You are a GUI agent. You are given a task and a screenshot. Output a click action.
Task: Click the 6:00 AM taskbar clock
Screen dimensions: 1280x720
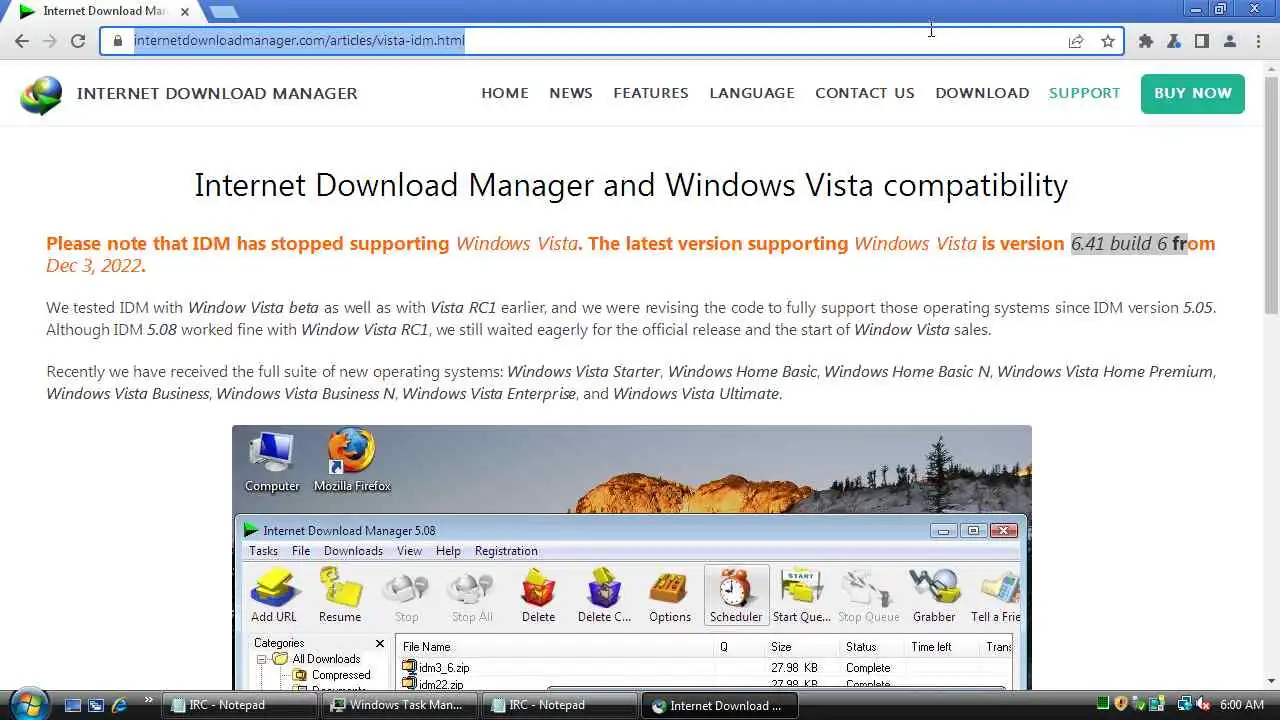pyautogui.click(x=1242, y=705)
